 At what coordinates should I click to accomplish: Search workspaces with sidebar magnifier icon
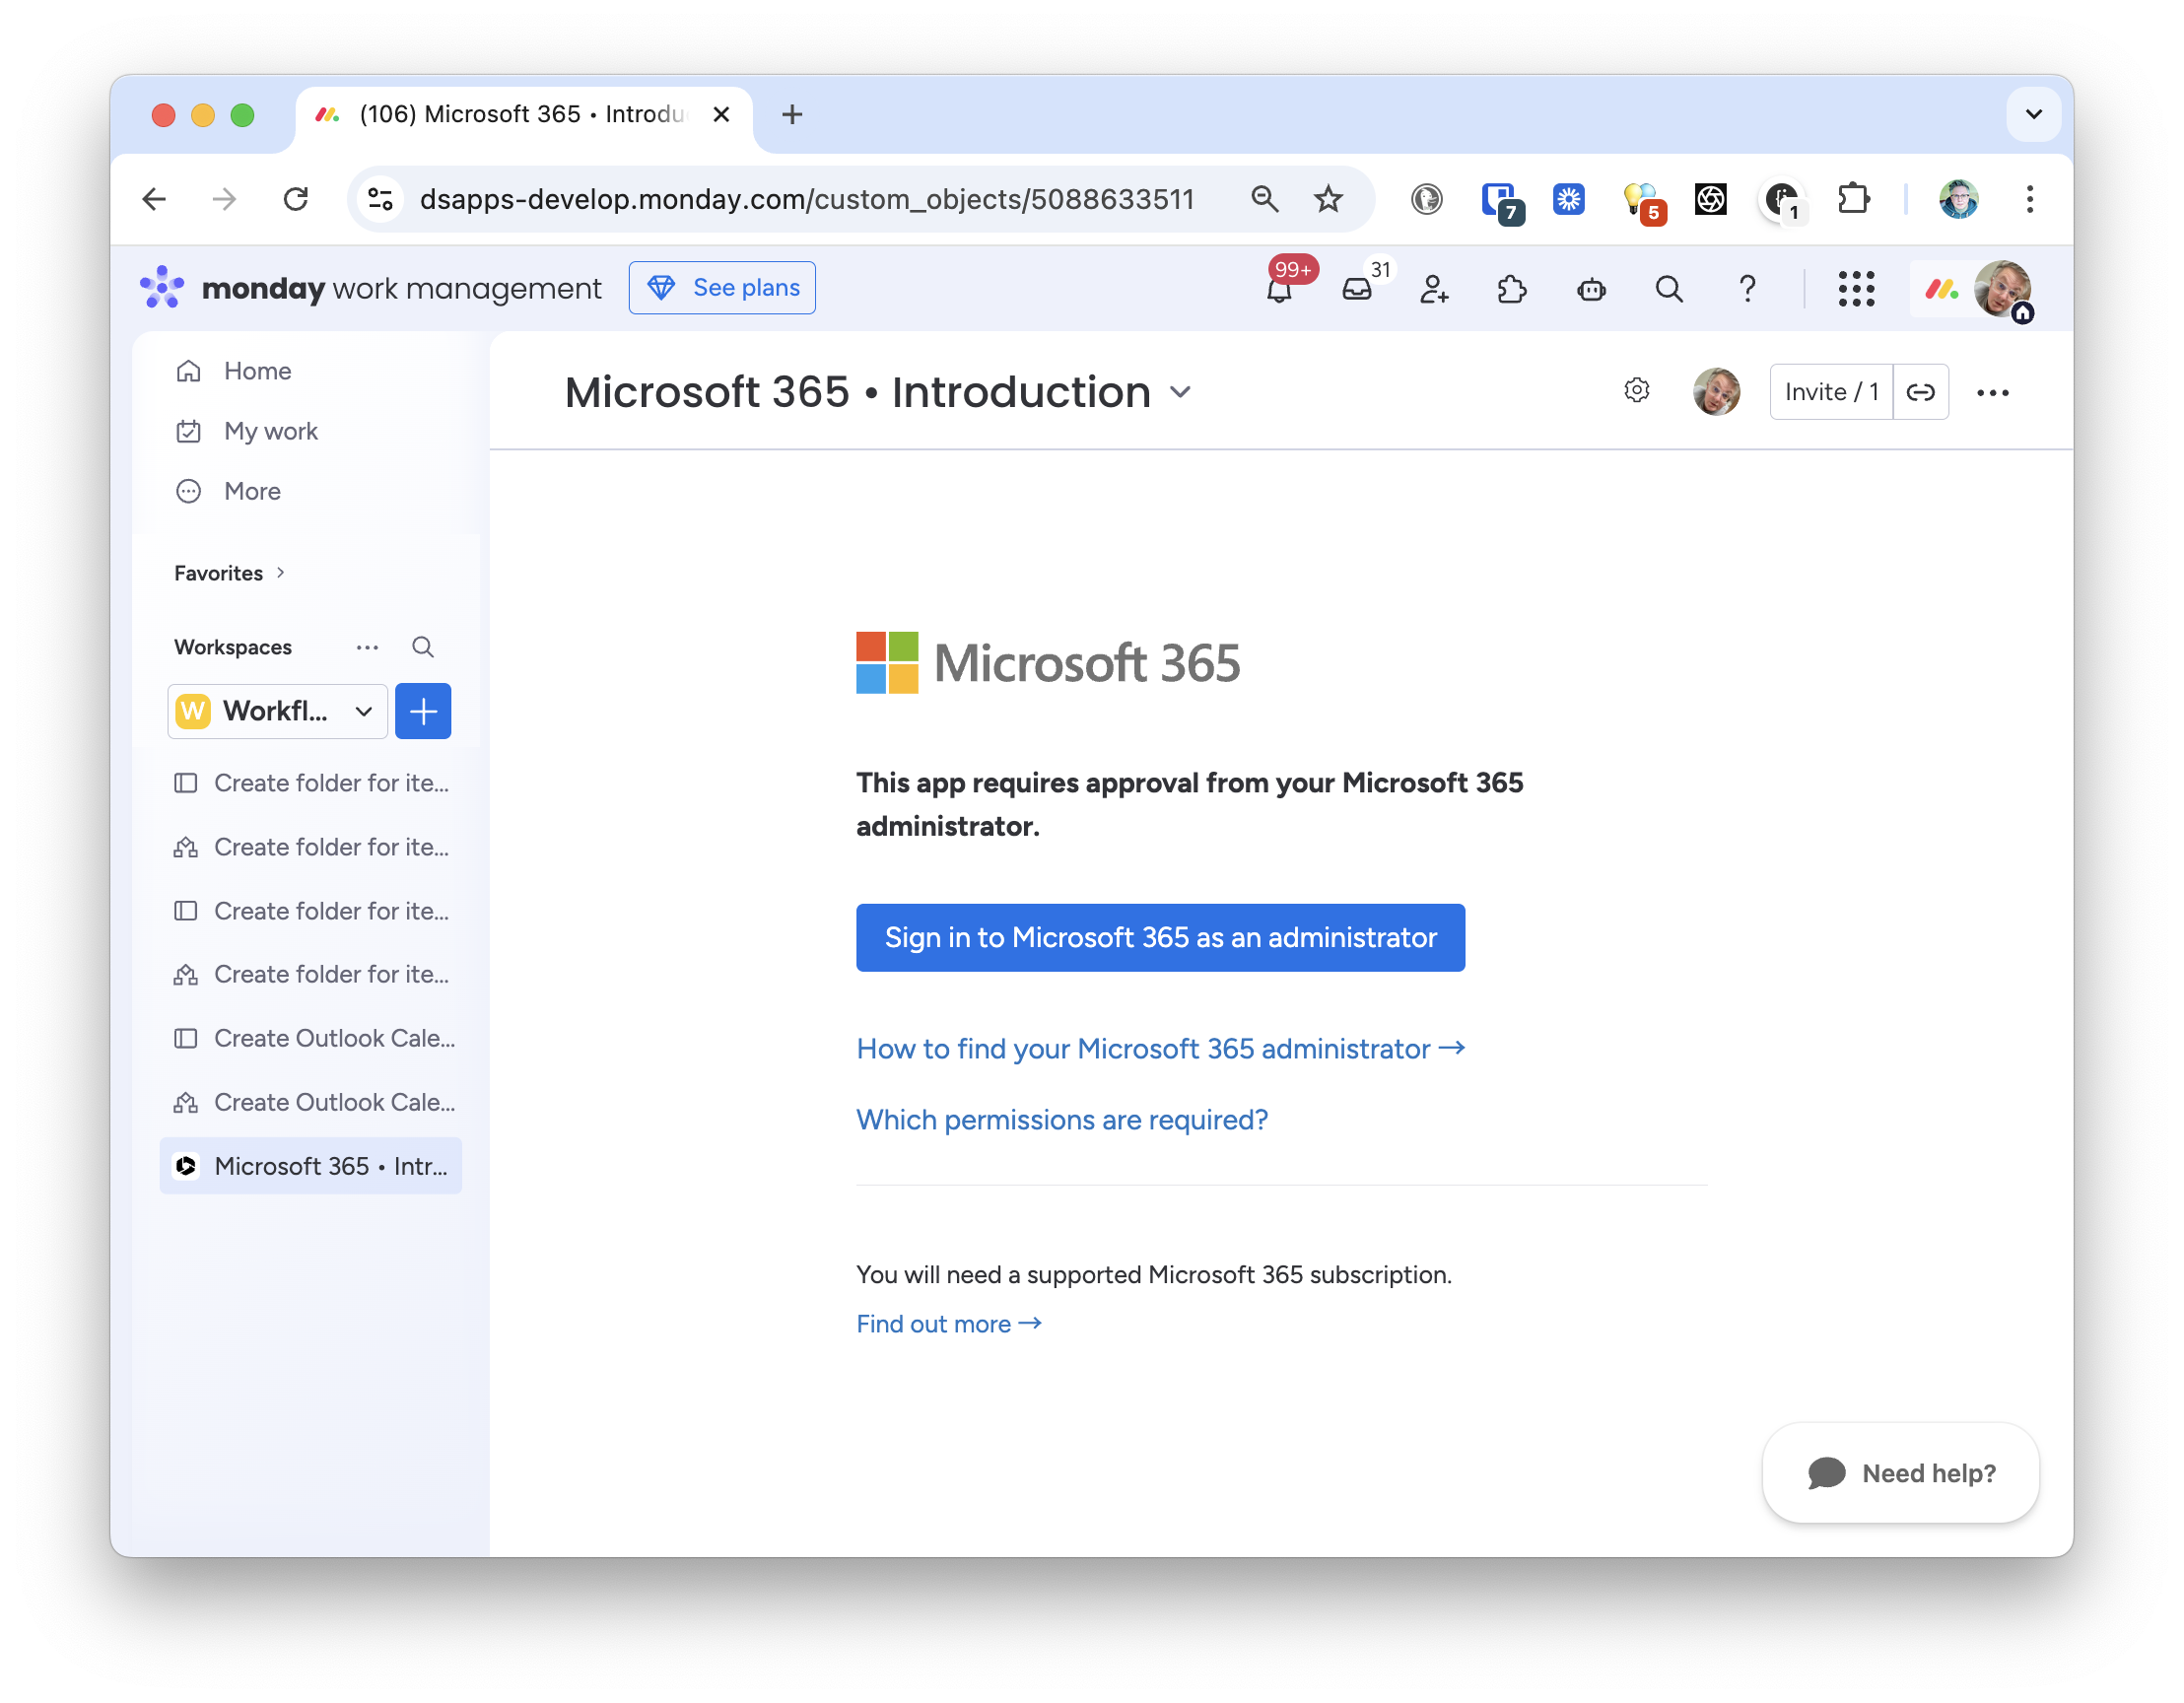tap(423, 647)
